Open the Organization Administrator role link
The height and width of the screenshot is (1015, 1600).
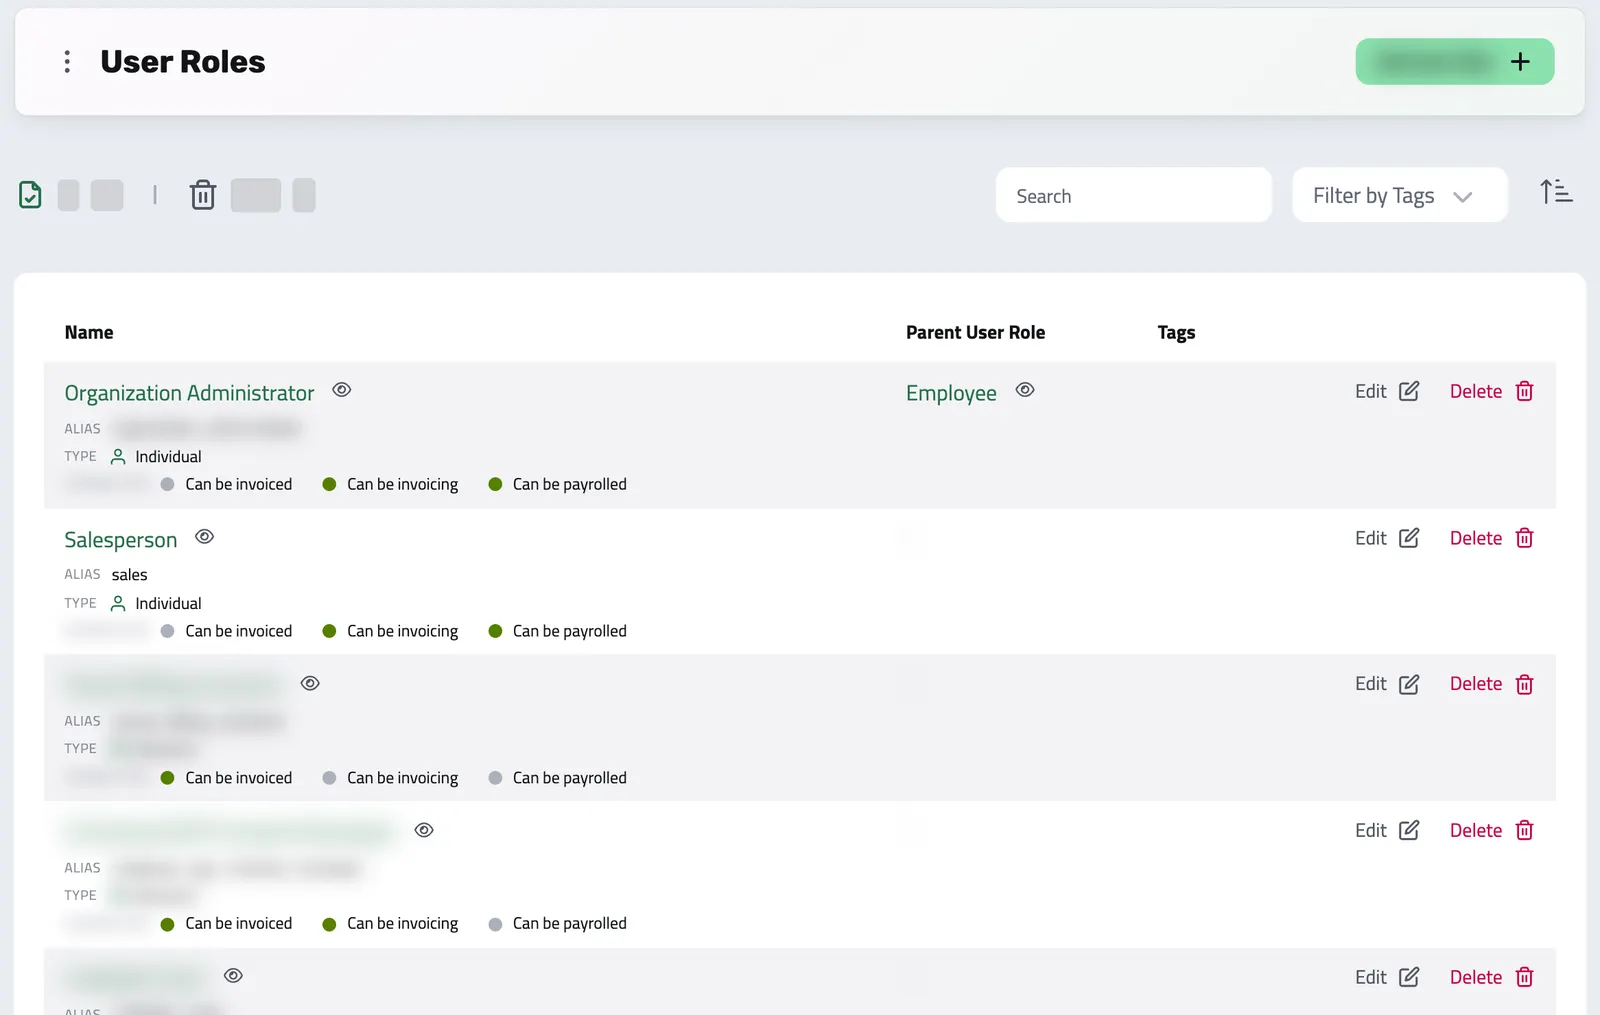[189, 393]
